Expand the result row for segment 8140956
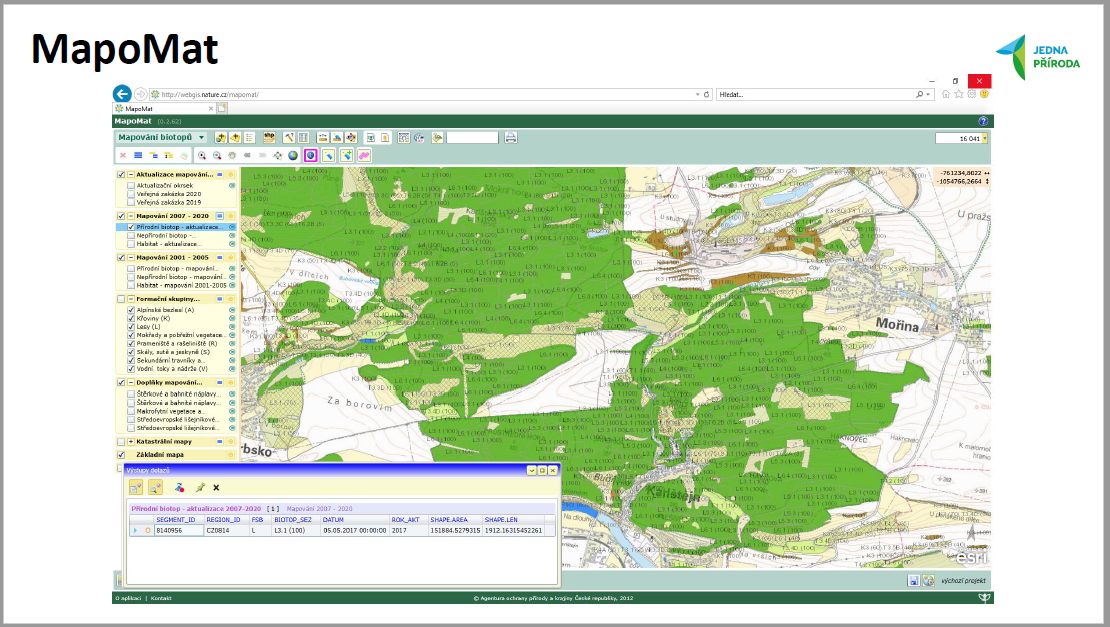 [x=135, y=530]
